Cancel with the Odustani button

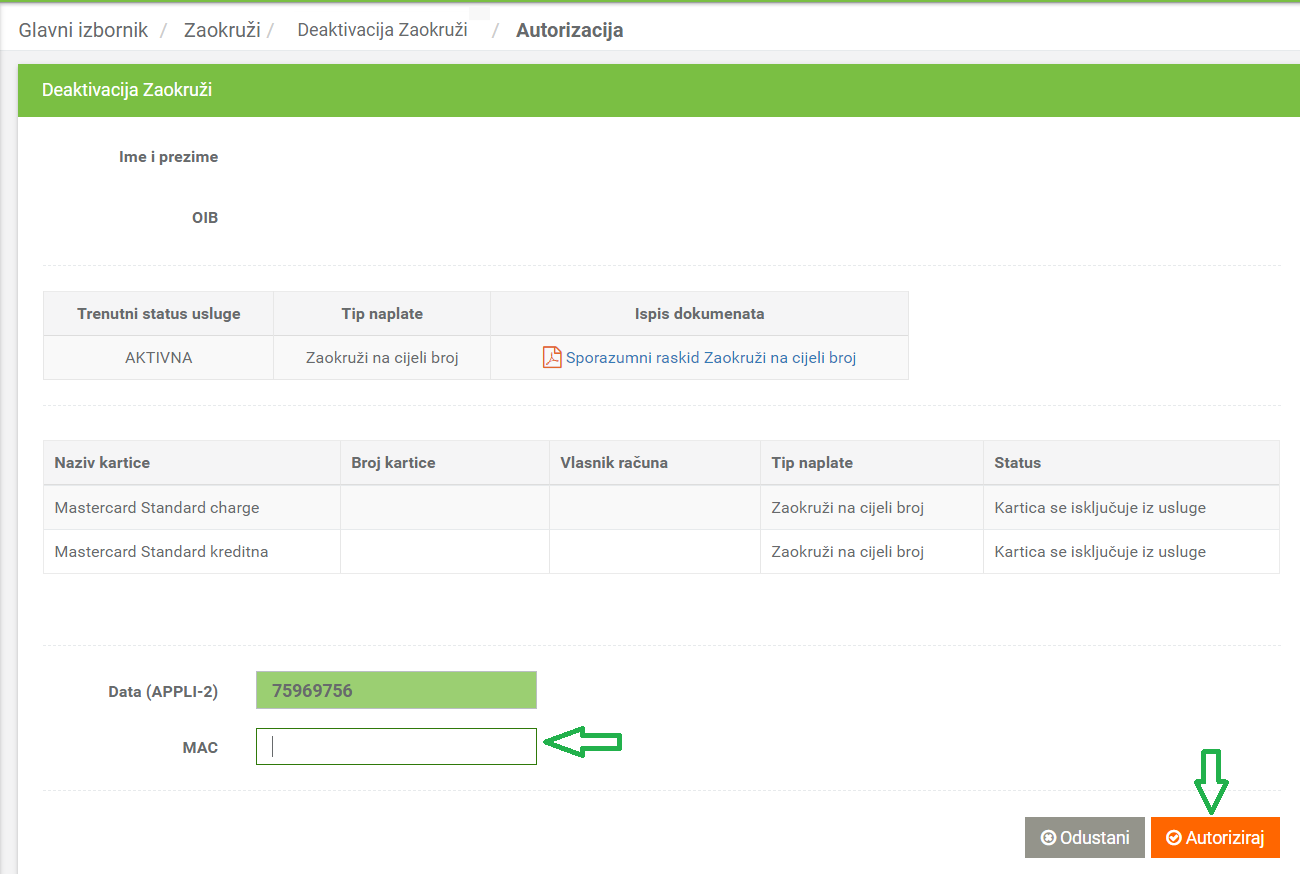point(1085,837)
